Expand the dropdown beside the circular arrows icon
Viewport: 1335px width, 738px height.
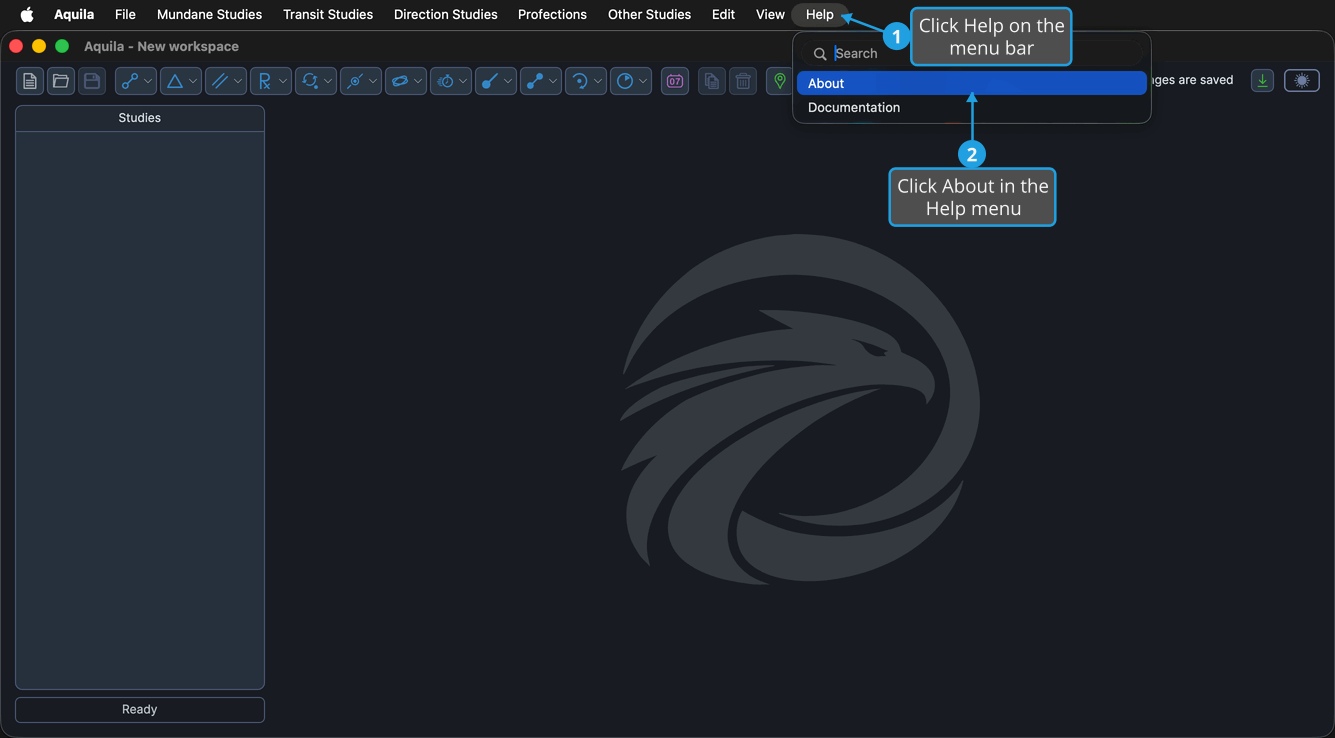(328, 81)
